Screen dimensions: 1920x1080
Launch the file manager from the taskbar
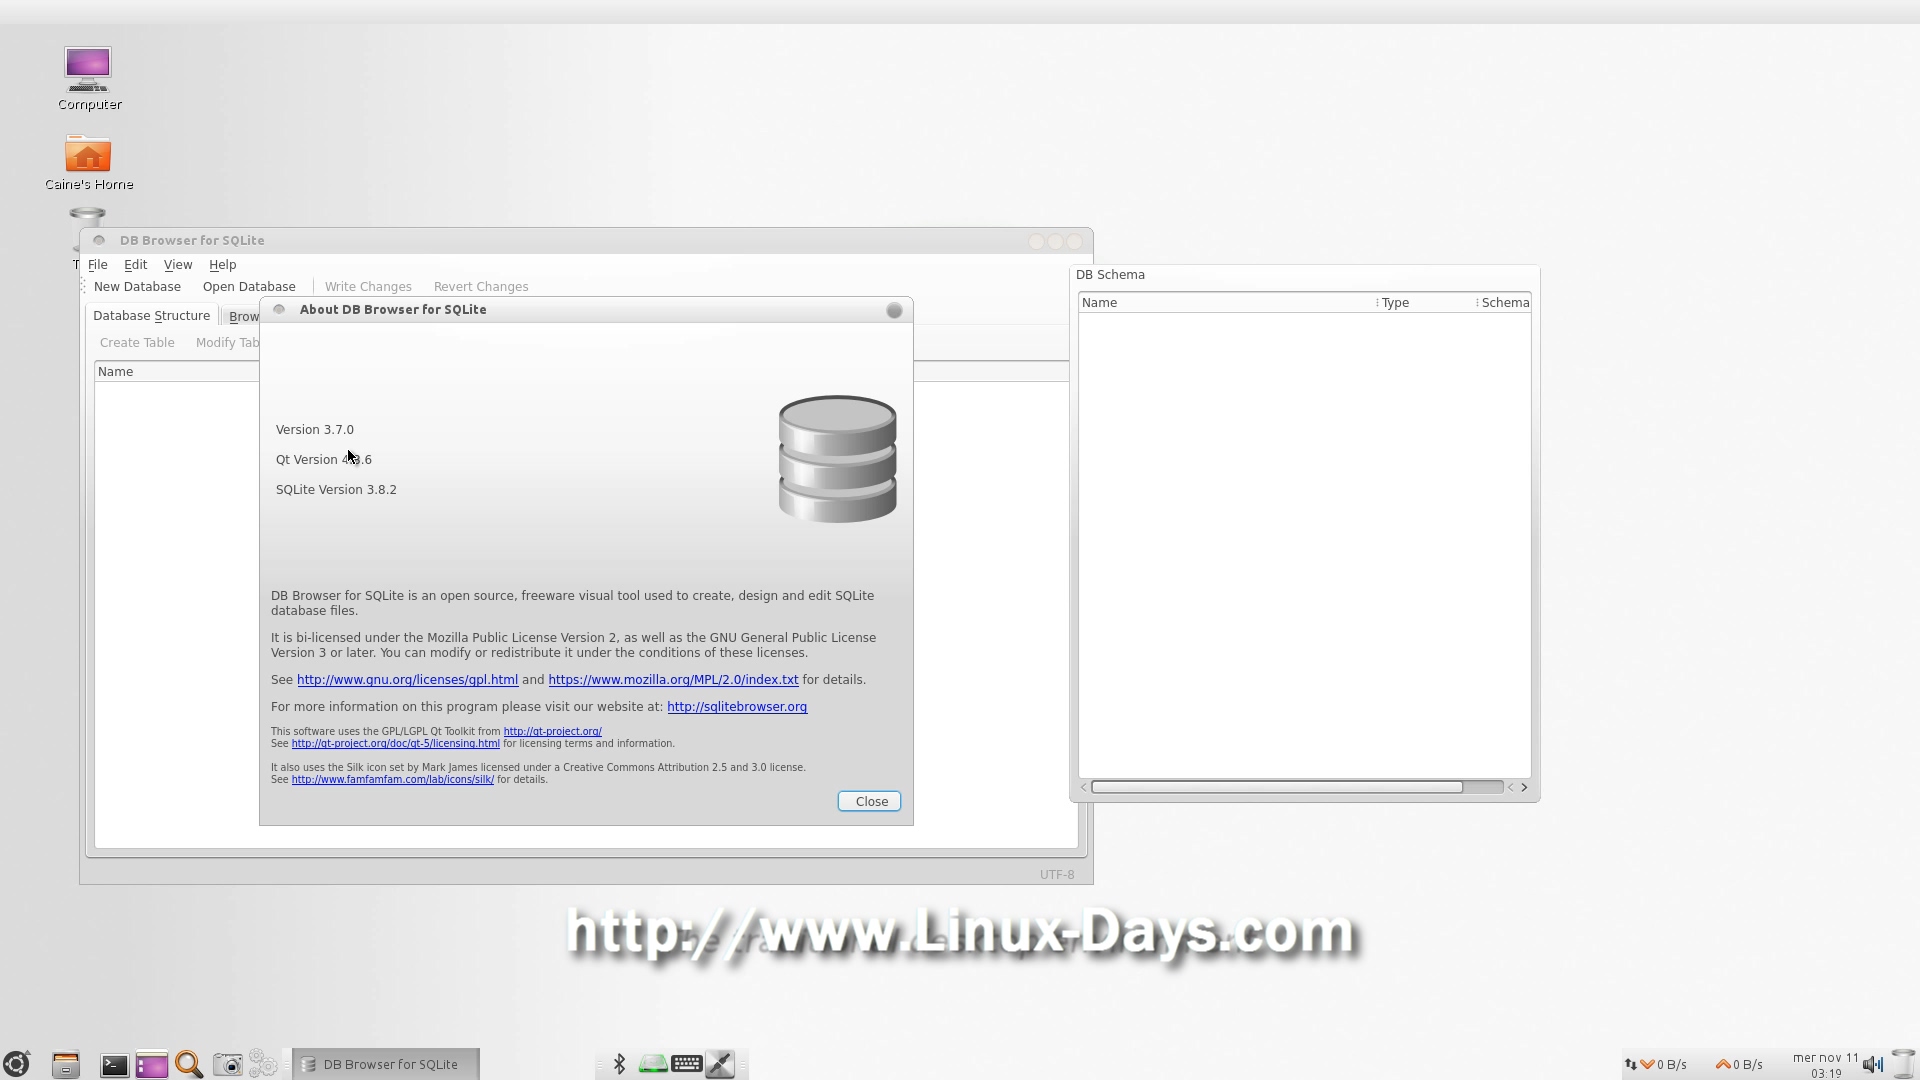coord(66,1064)
